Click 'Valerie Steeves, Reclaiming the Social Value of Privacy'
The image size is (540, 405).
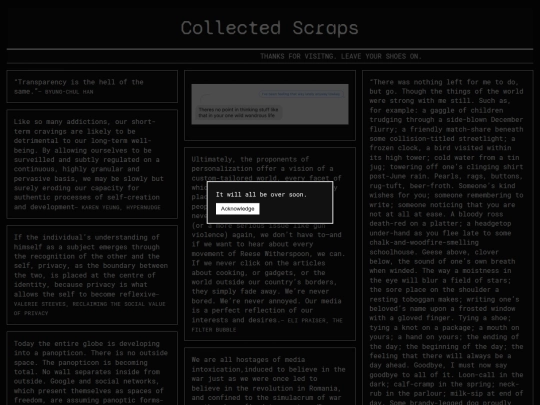point(90,309)
